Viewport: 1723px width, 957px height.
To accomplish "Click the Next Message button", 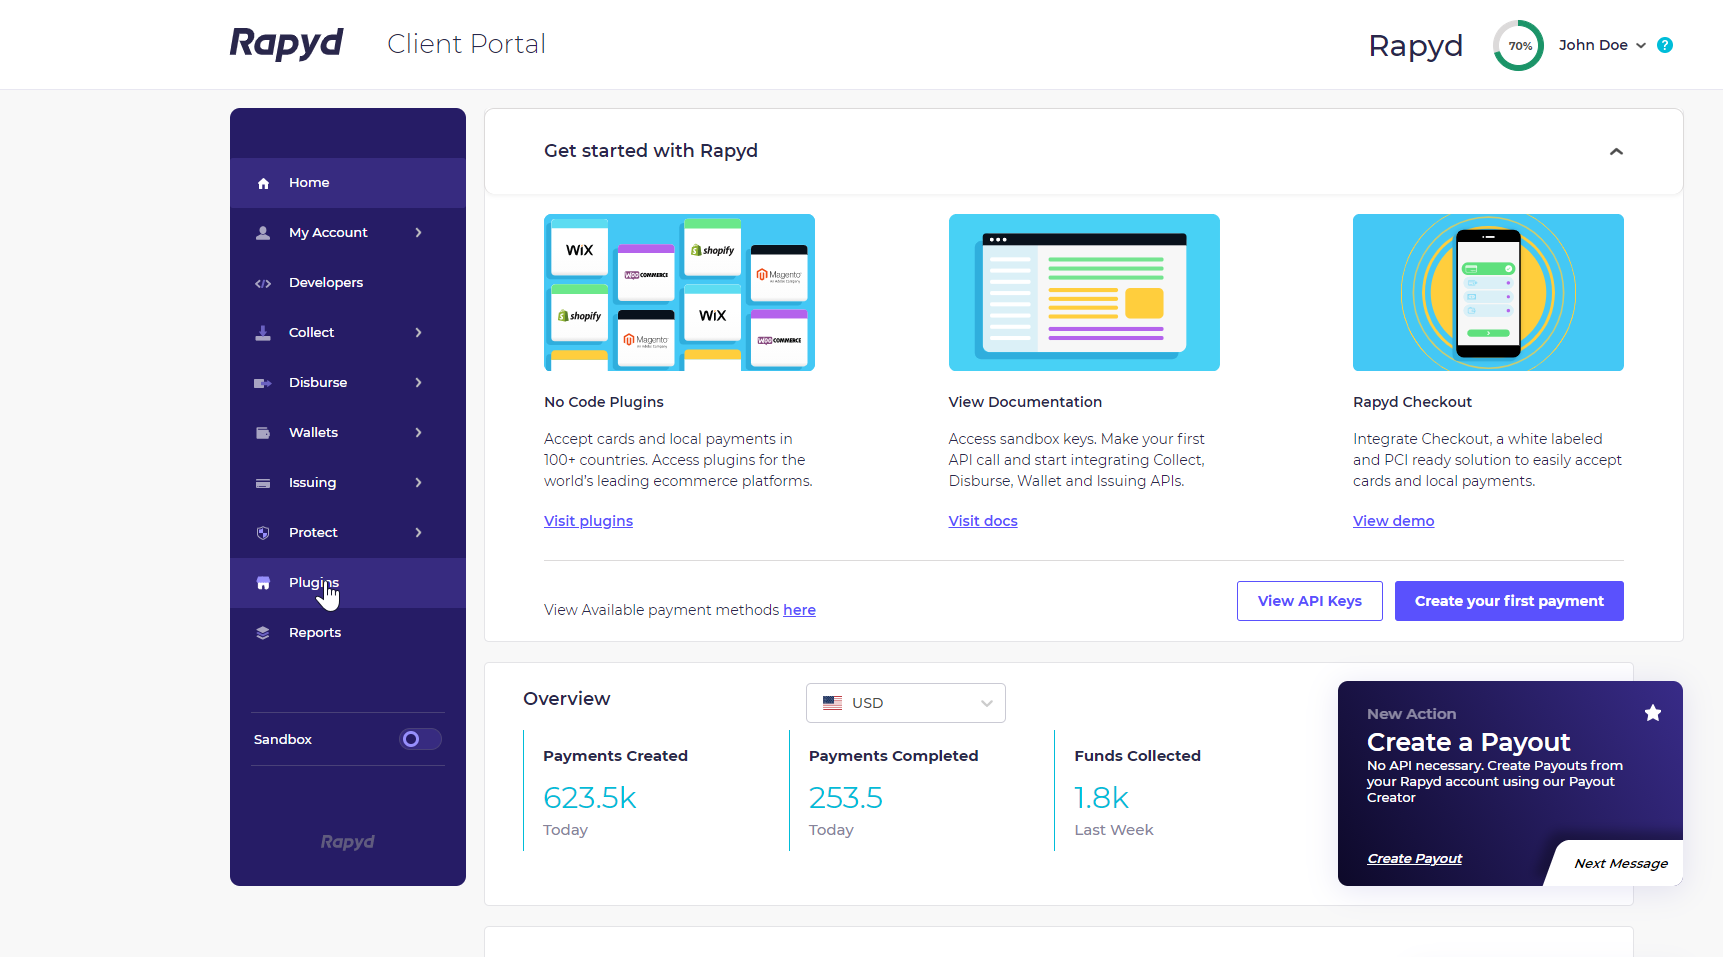I will coord(1620,864).
